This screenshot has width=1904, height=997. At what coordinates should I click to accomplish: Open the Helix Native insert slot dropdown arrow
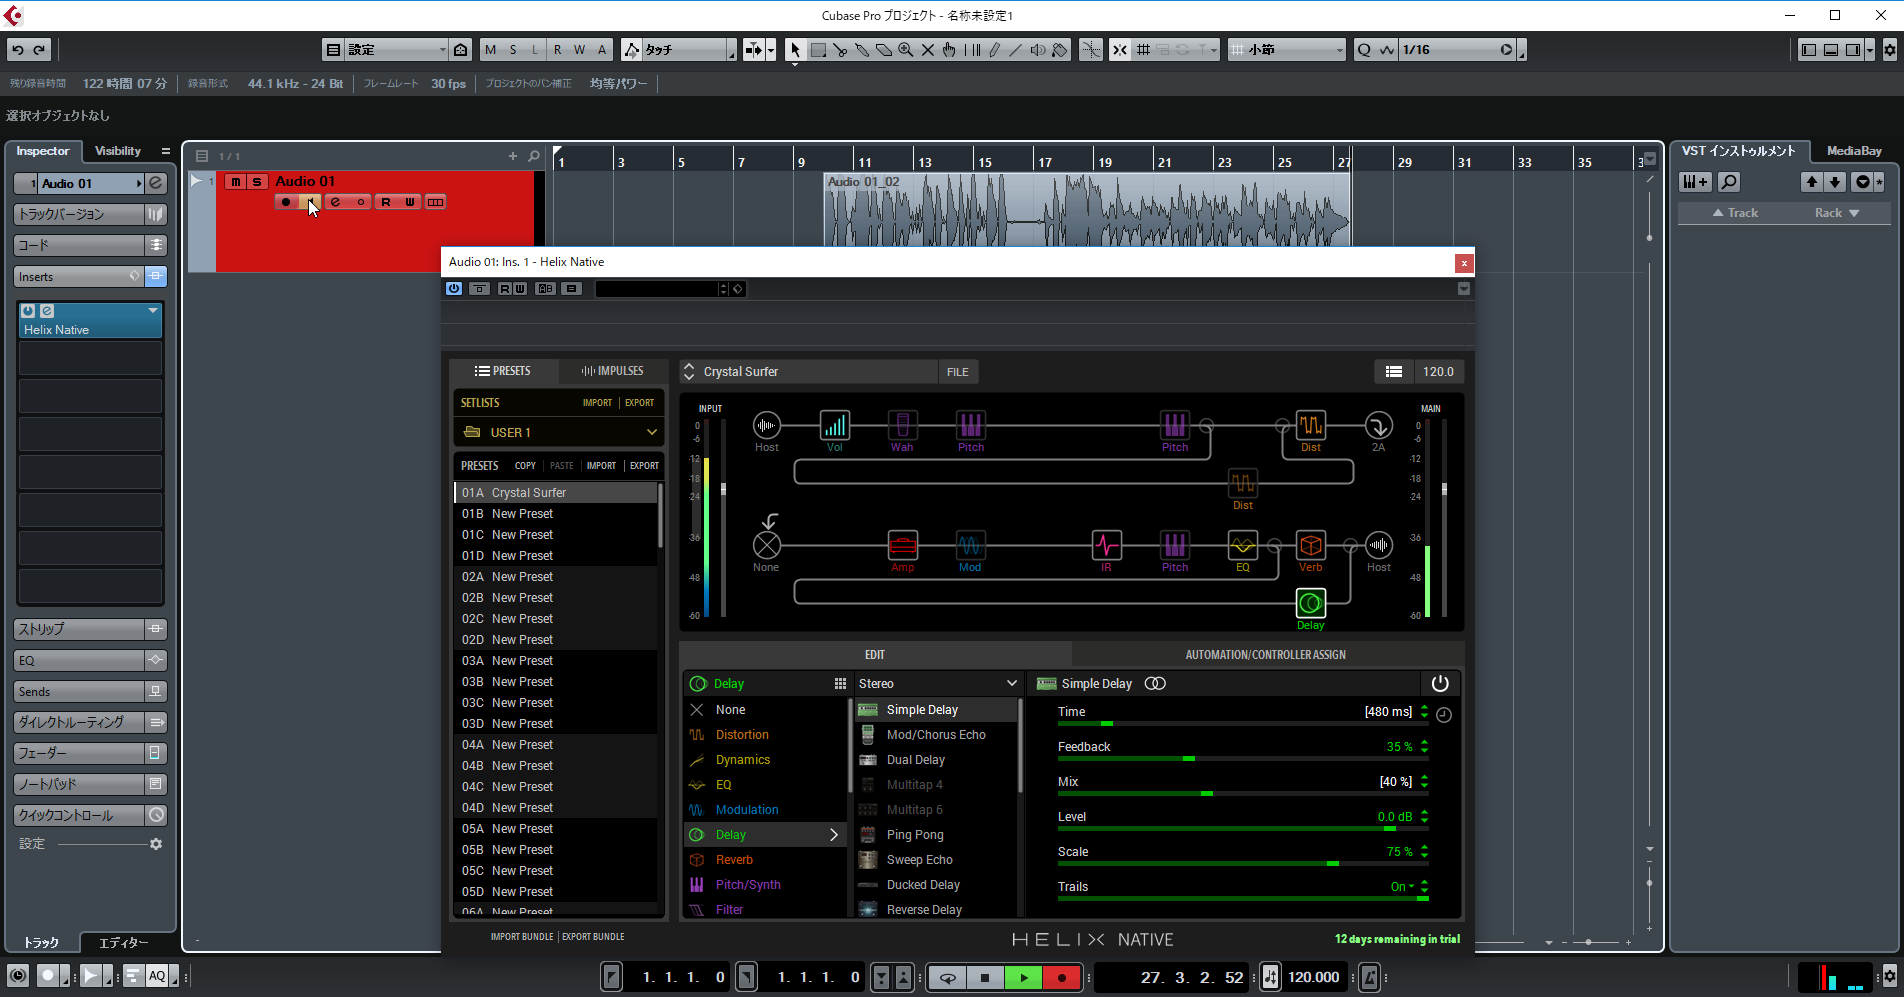coord(153,311)
